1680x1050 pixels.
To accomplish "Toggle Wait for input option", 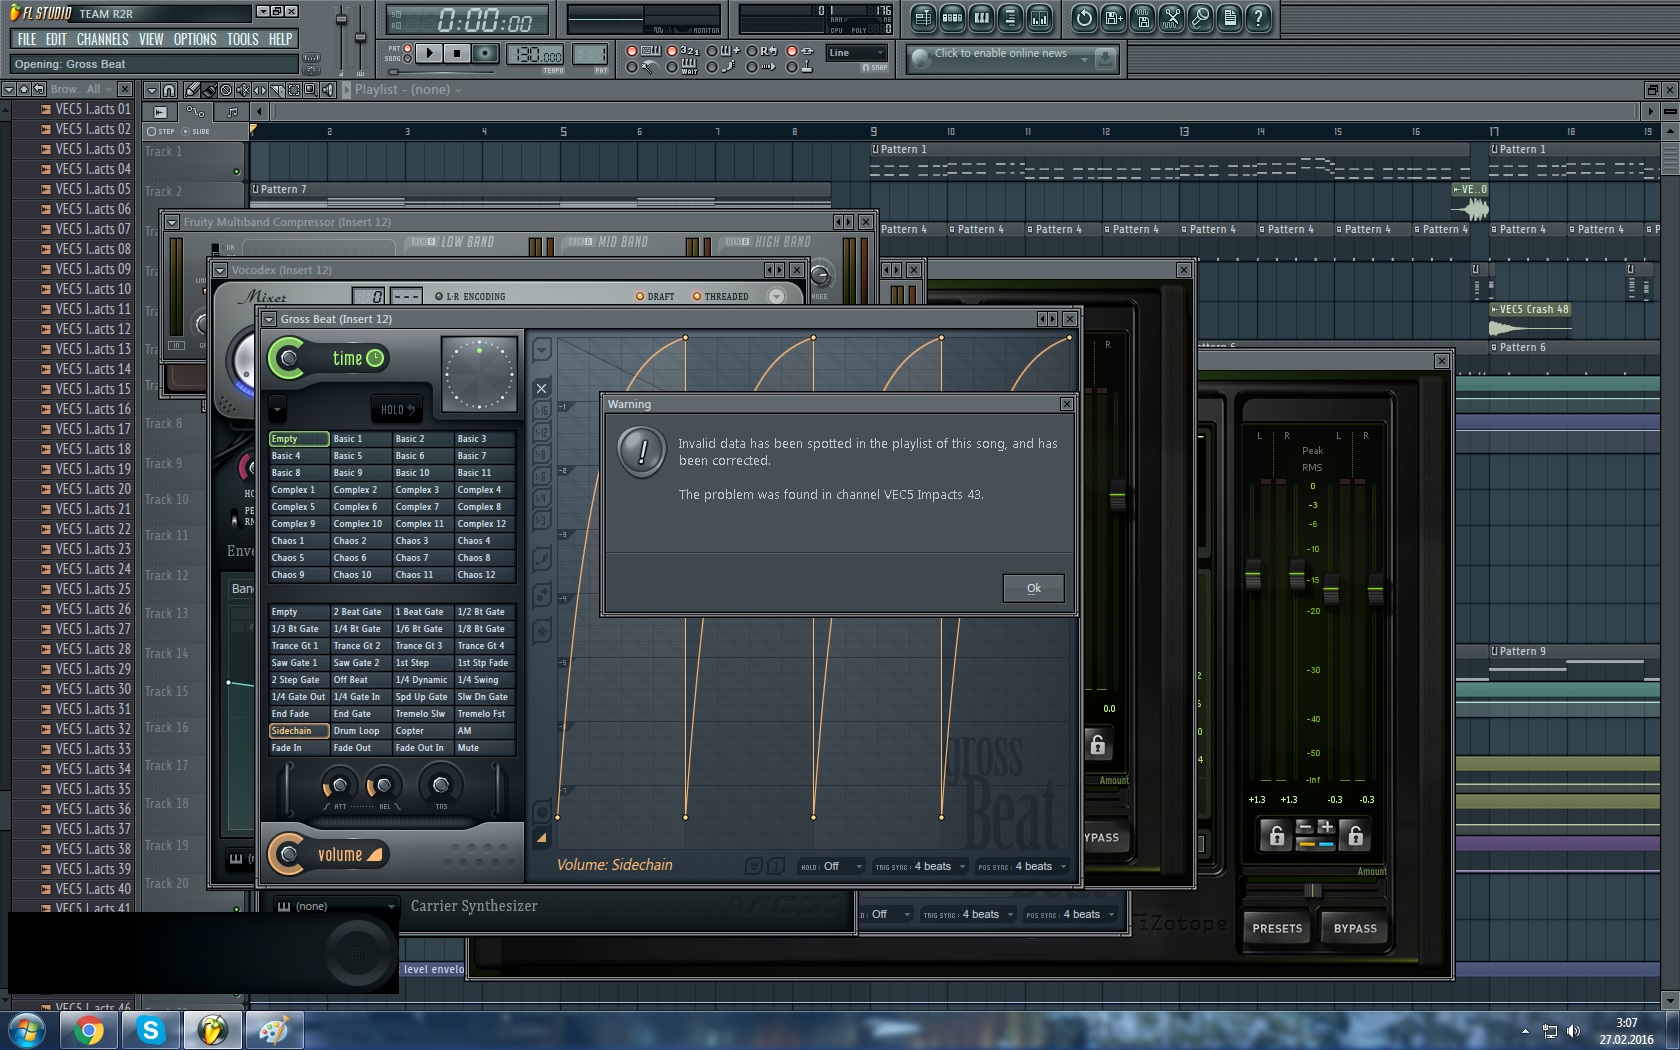I will [672, 67].
